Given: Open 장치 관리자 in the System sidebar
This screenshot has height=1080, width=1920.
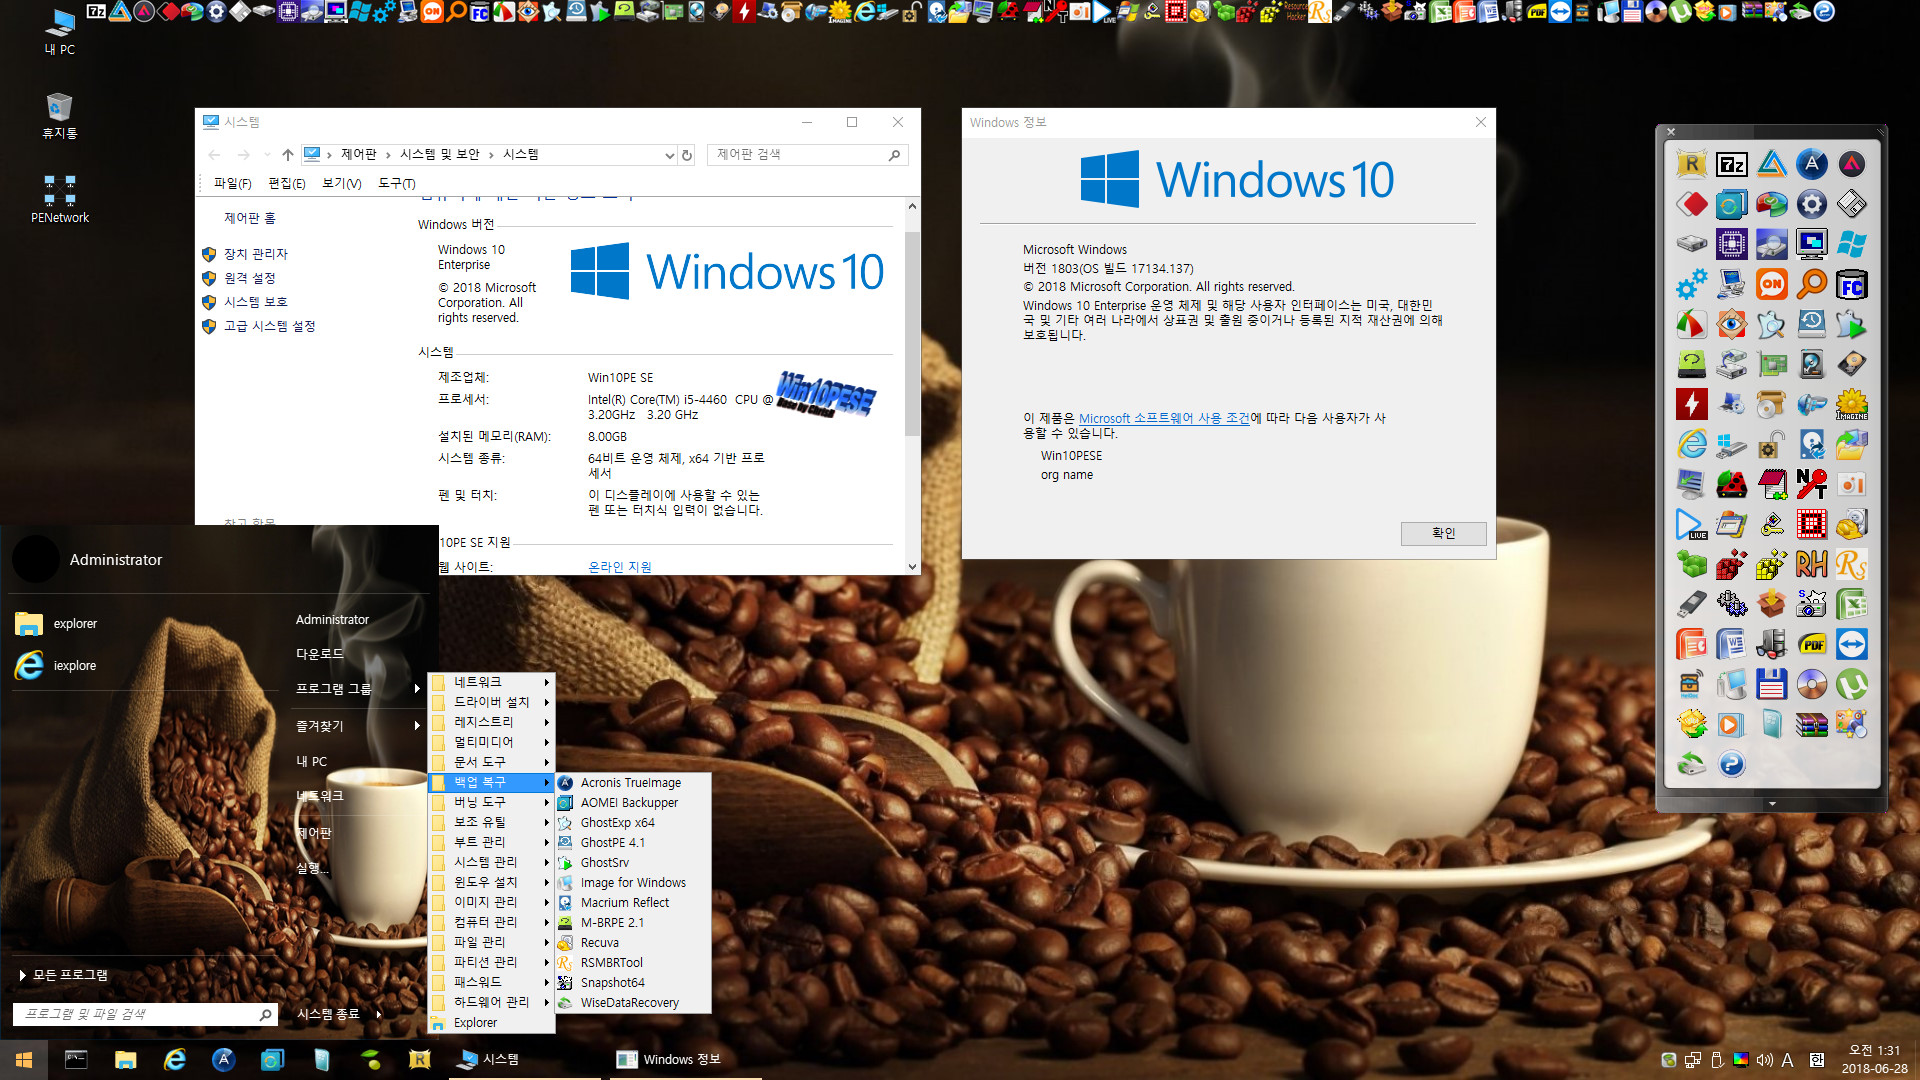Looking at the screenshot, I should 255,254.
